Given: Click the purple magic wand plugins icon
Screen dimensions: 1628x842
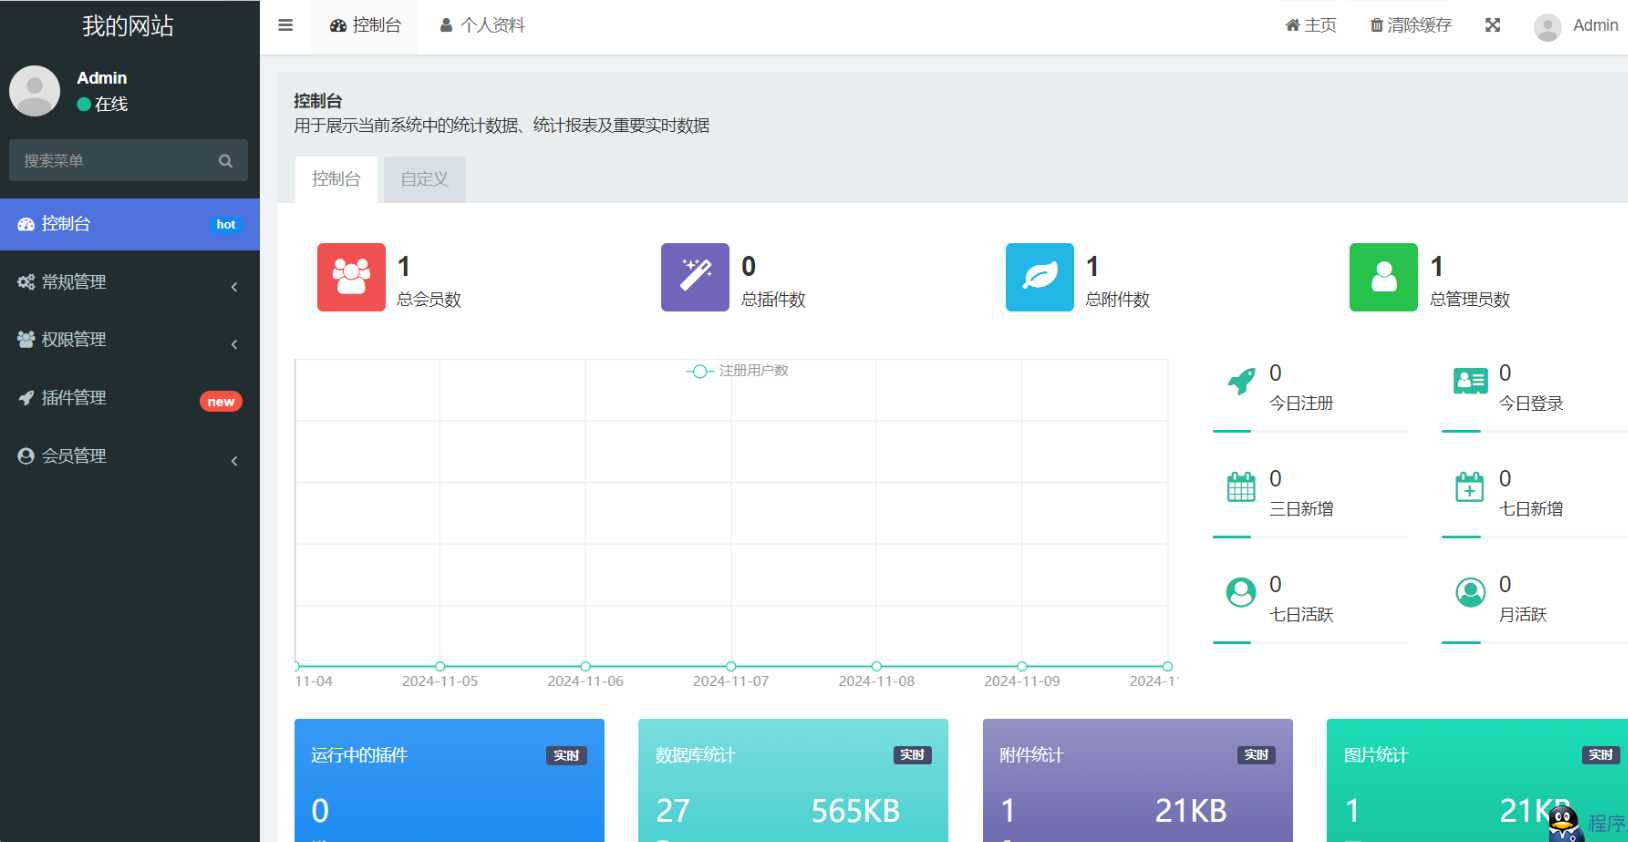Looking at the screenshot, I should (695, 277).
